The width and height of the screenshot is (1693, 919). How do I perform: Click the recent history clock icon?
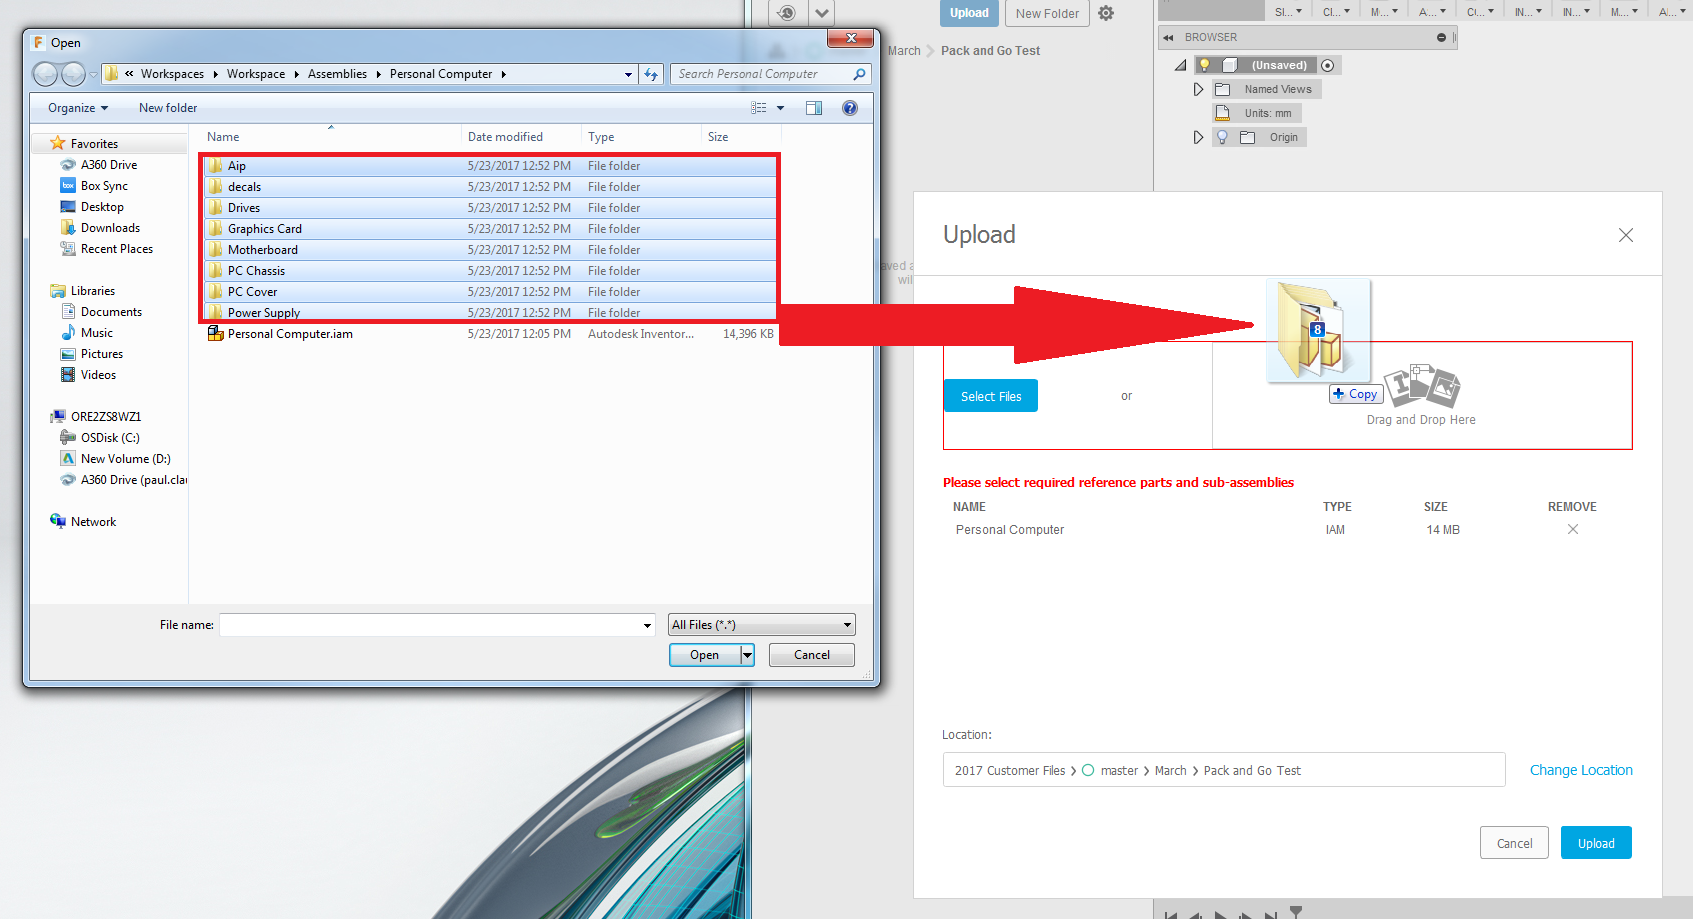coord(787,13)
